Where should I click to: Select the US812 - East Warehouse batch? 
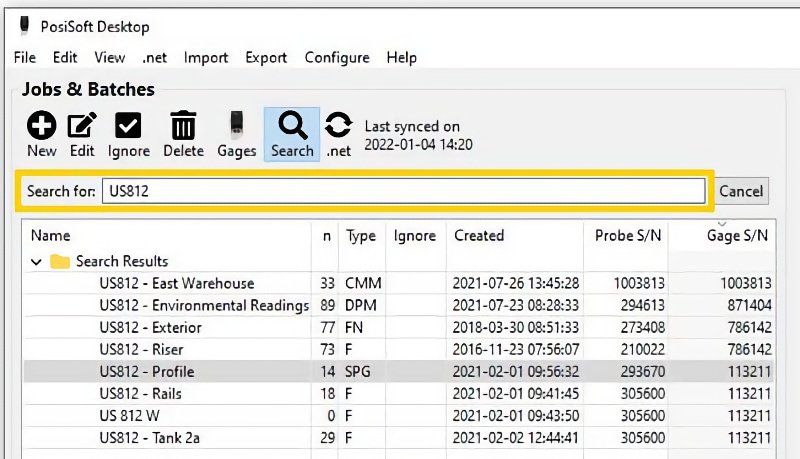pyautogui.click(x=177, y=284)
